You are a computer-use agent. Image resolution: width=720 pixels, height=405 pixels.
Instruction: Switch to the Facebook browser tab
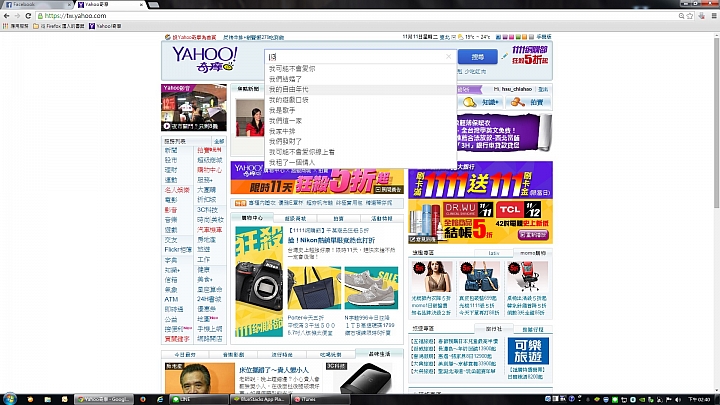coord(37,4)
